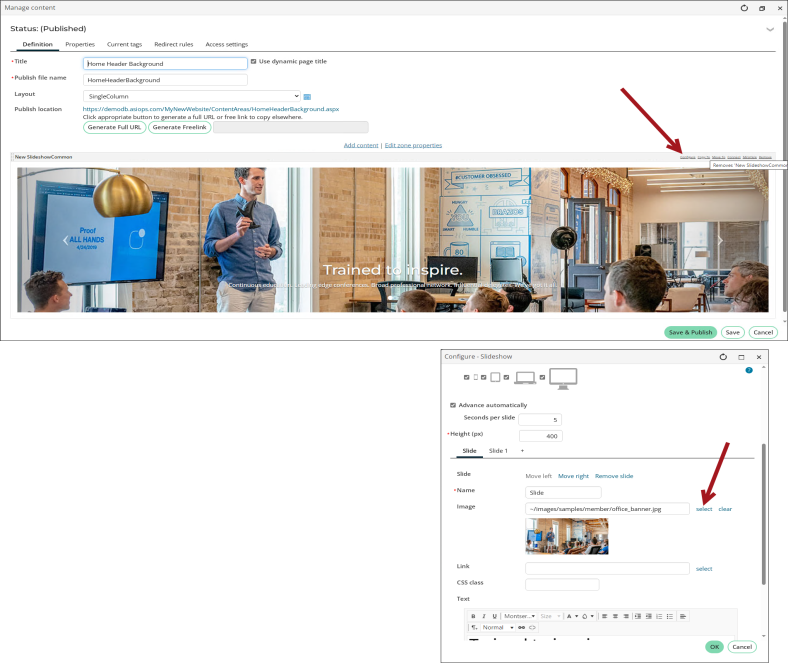Click the paragraph style pilcrow icon
The height and width of the screenshot is (663, 788).
(x=473, y=627)
